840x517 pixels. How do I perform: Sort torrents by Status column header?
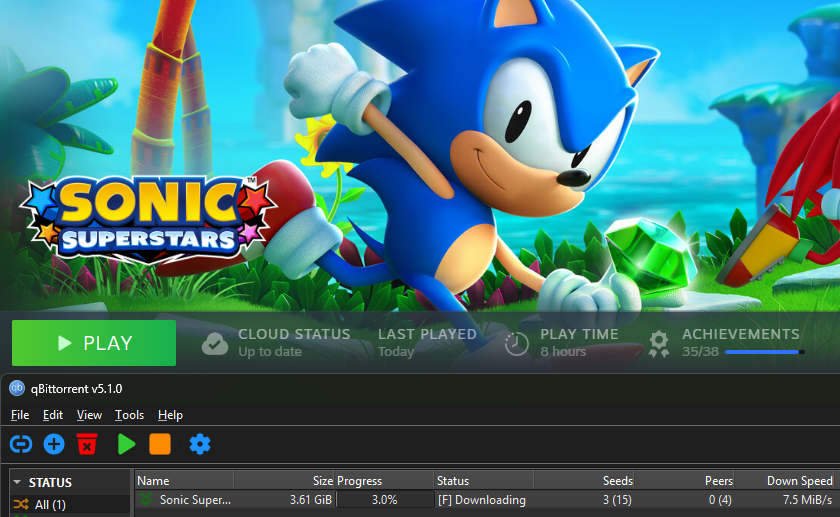click(484, 481)
